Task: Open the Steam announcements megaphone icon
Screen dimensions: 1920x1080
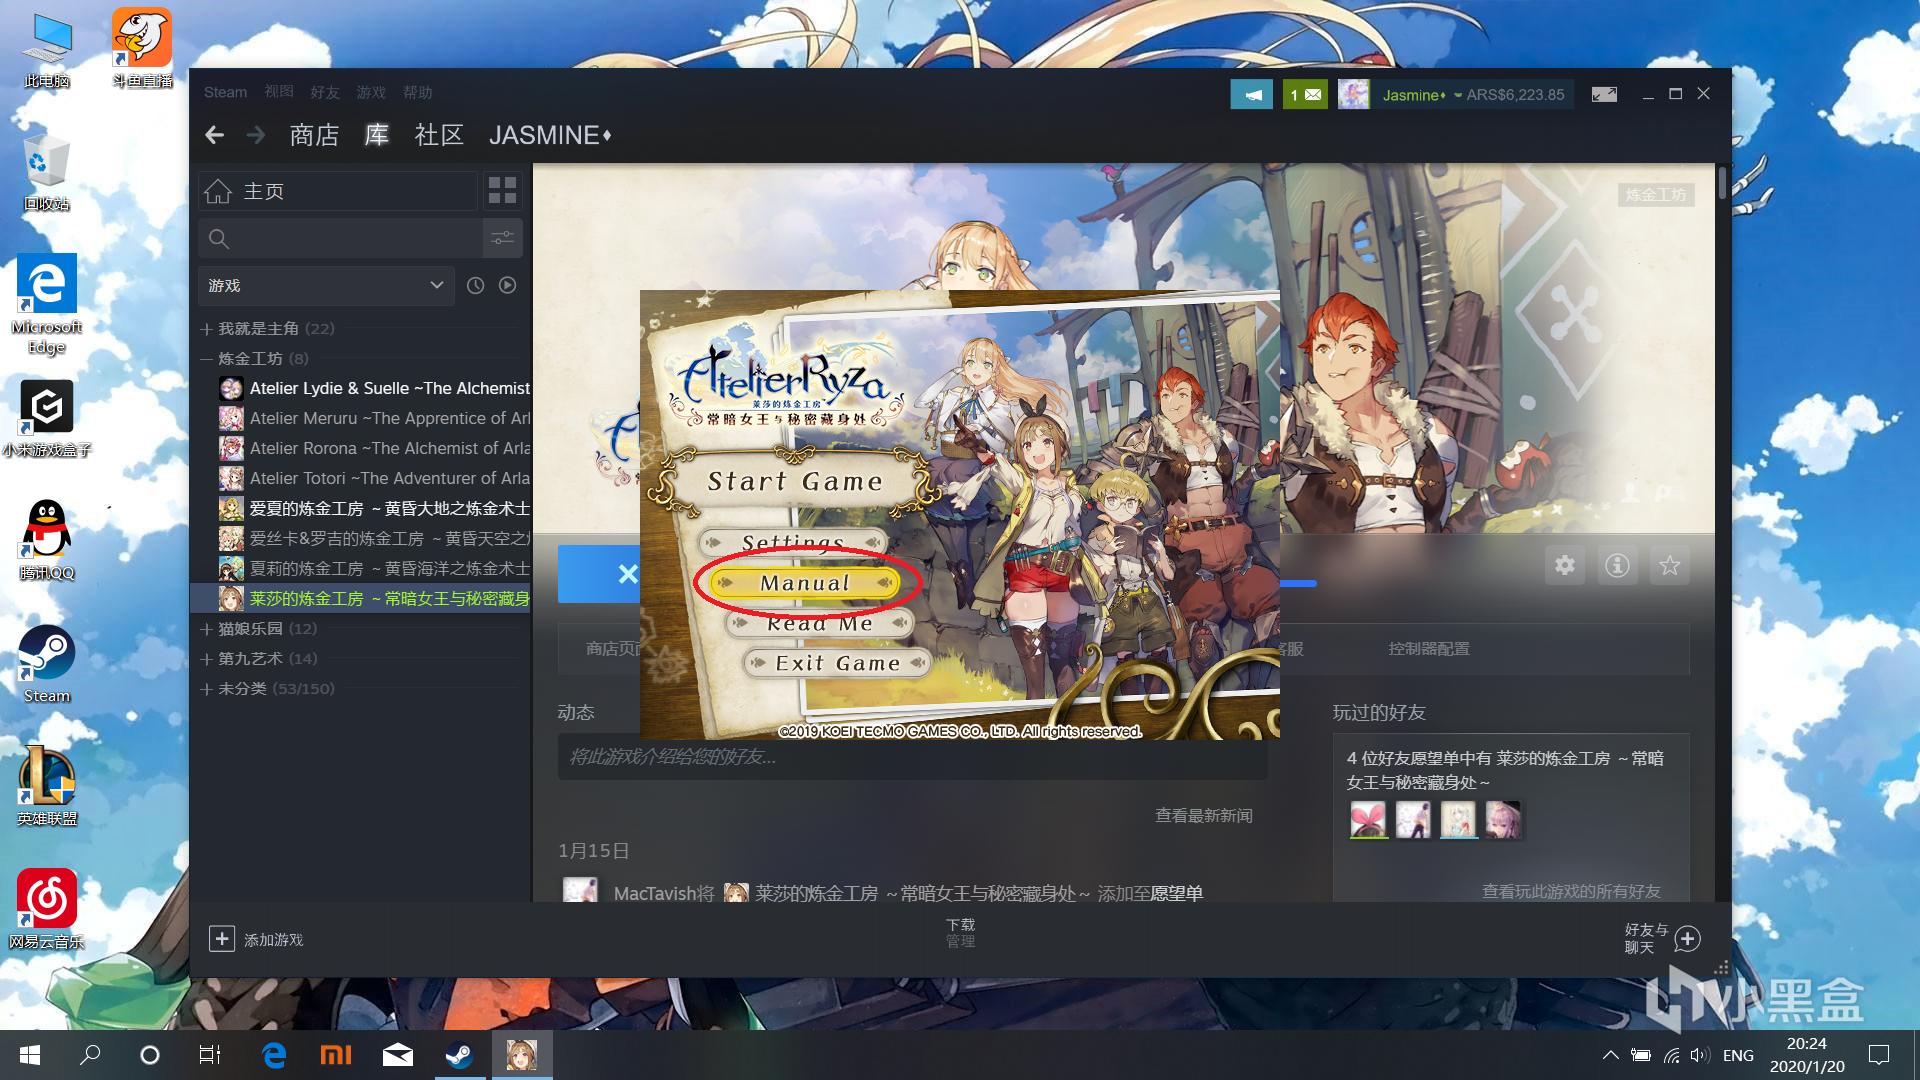Action: click(1251, 95)
